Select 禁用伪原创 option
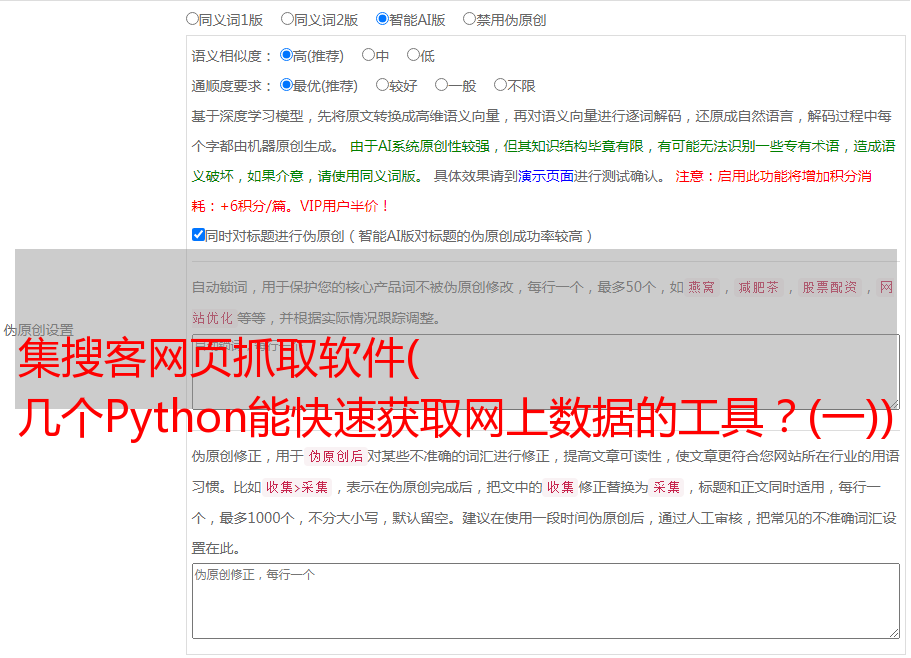Screen dimensions: 911x658 (x=469, y=19)
